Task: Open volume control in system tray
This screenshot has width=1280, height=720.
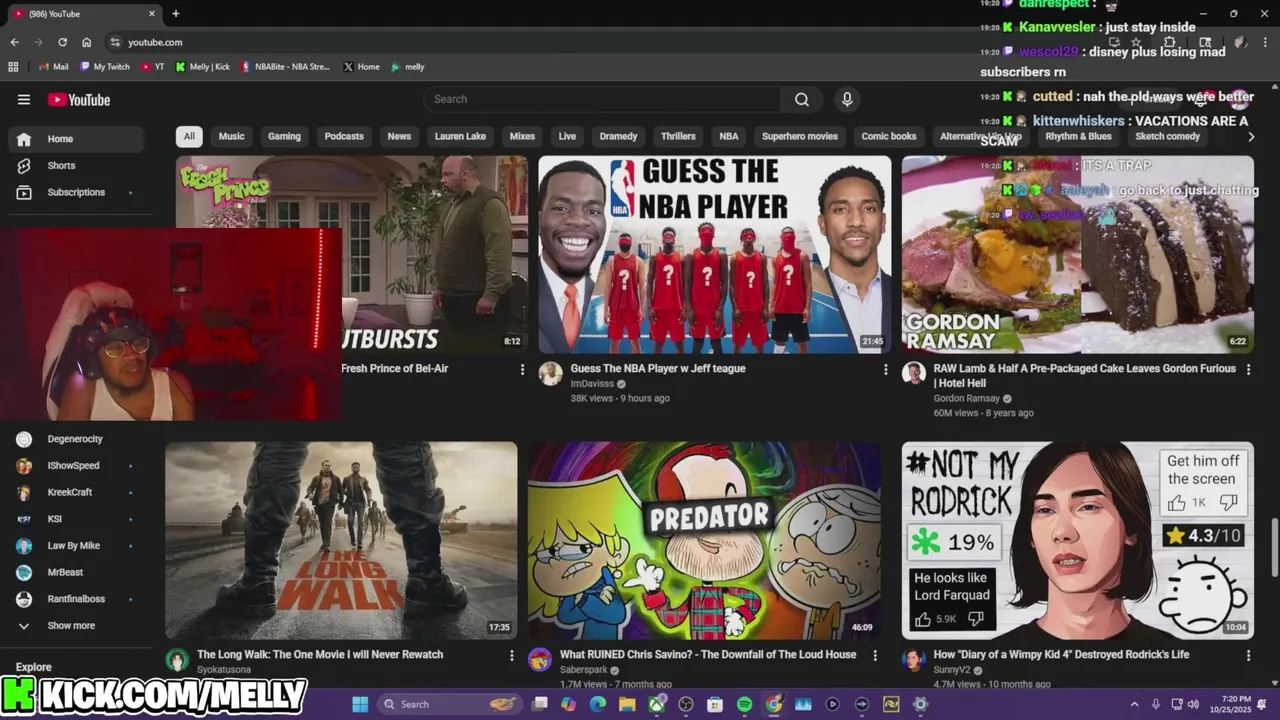Action: pyautogui.click(x=1192, y=704)
